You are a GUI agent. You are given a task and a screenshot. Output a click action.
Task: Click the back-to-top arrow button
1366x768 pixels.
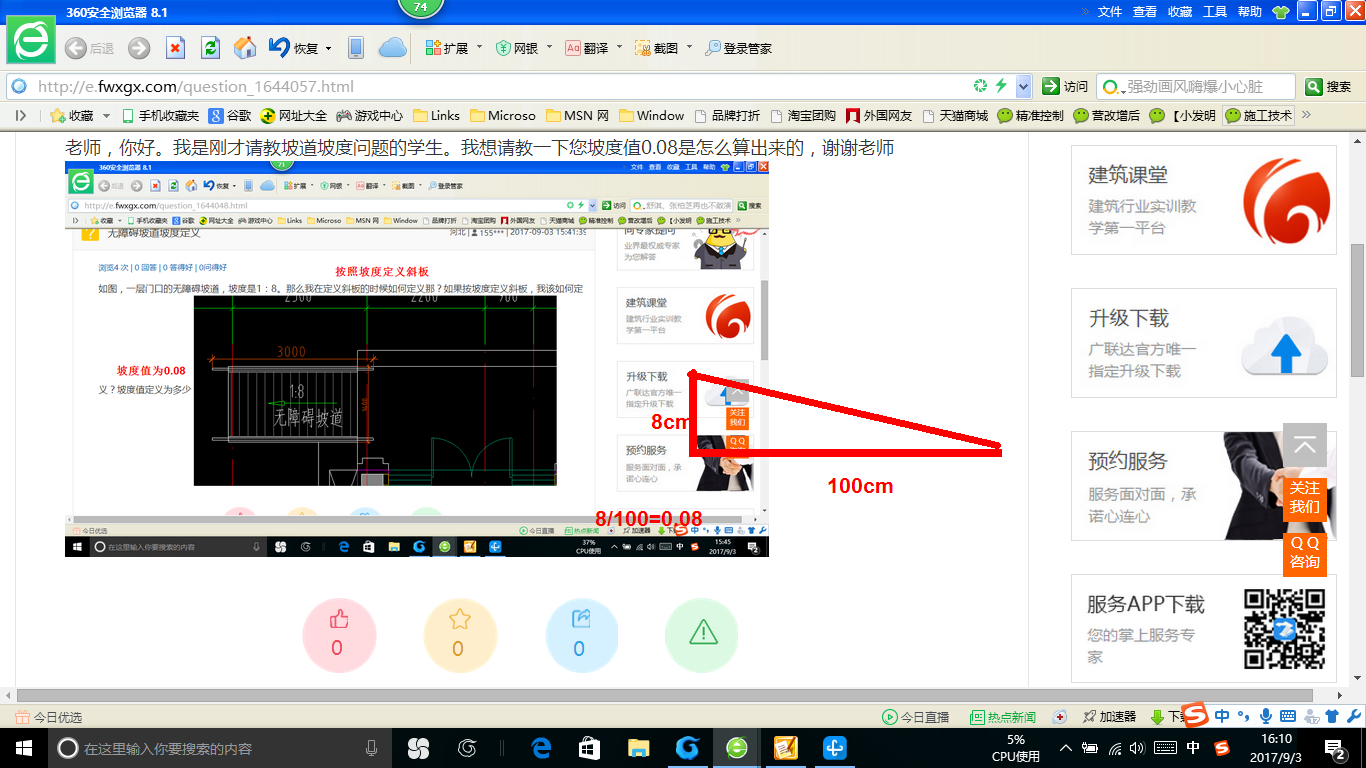coord(1305,445)
